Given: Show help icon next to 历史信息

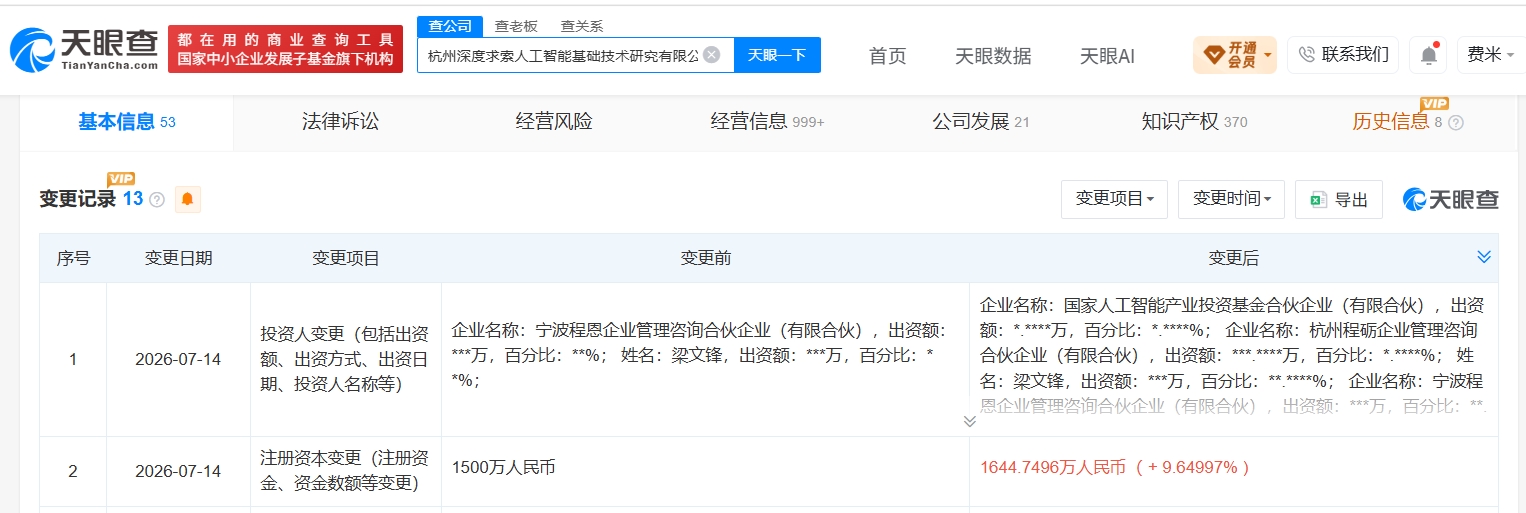Looking at the screenshot, I should (1456, 123).
